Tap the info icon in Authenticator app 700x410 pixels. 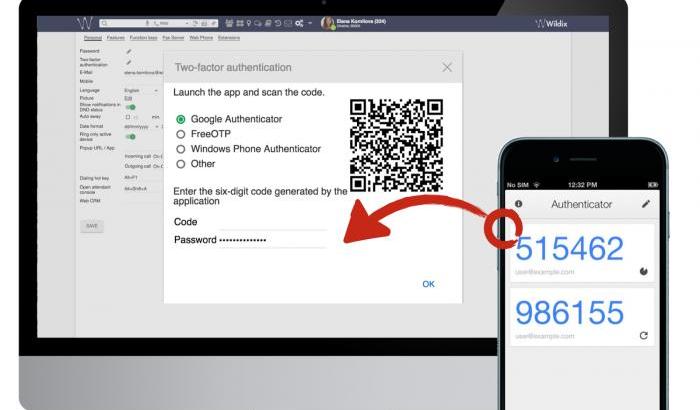coord(518,204)
